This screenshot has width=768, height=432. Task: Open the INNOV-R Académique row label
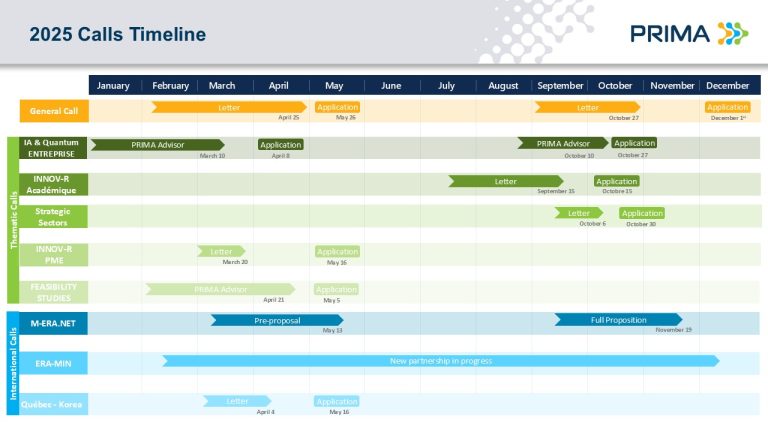click(x=54, y=184)
